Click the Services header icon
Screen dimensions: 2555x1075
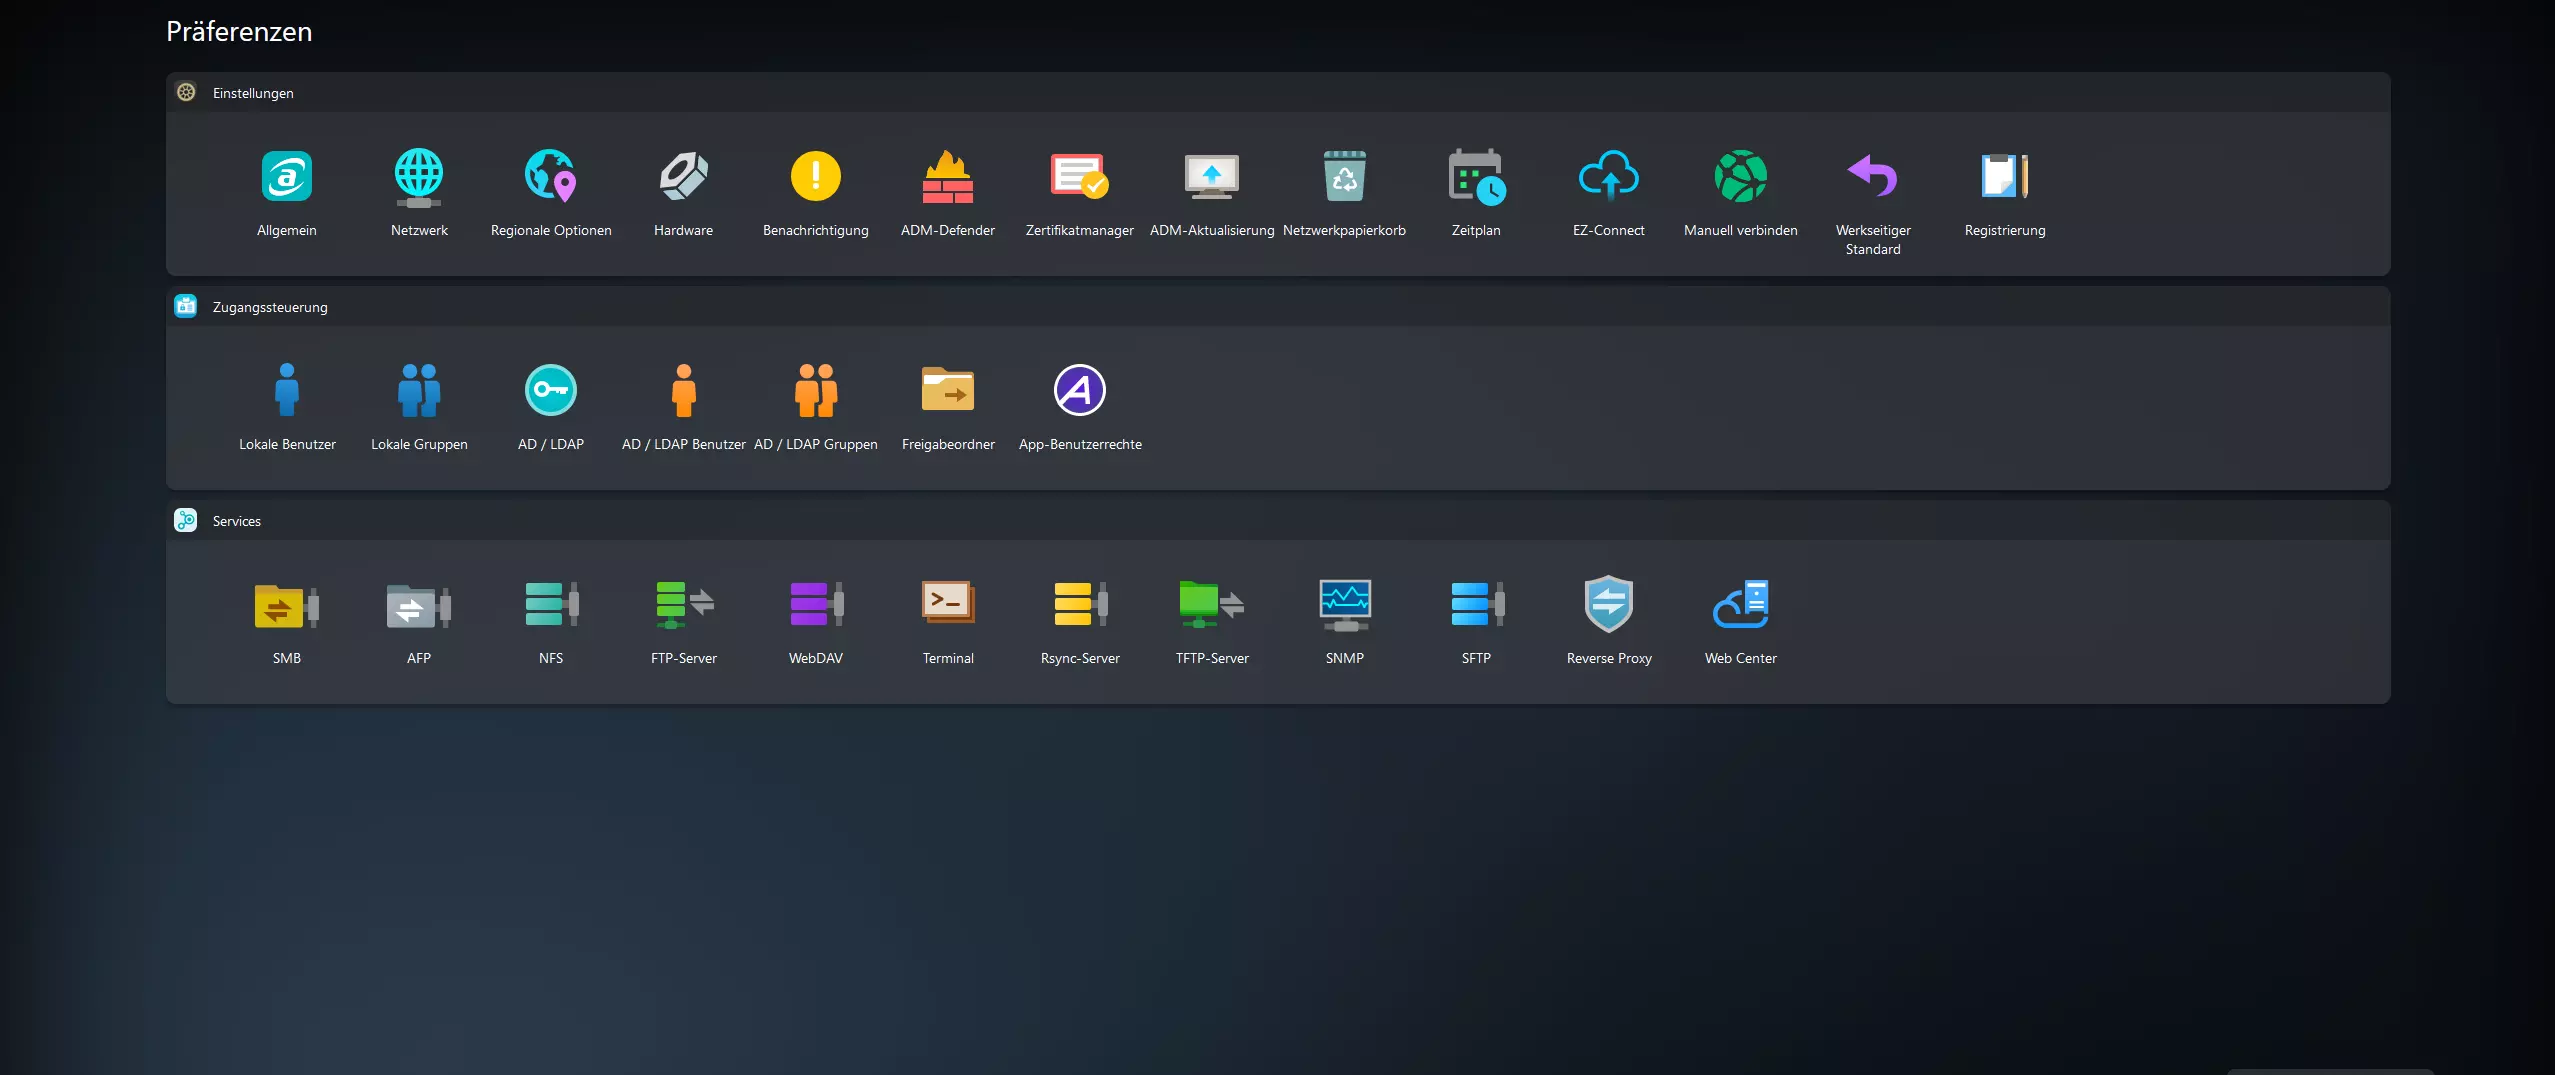point(186,521)
